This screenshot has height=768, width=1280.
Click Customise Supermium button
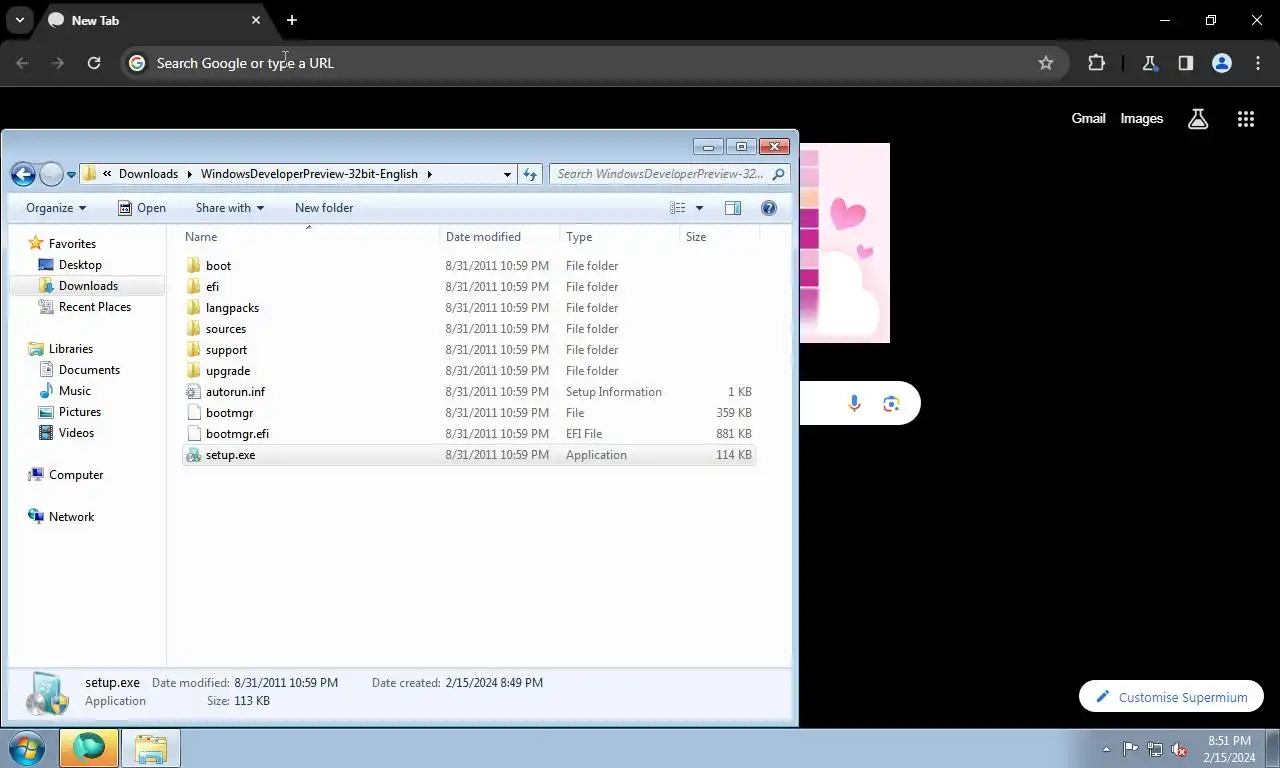tap(1171, 697)
